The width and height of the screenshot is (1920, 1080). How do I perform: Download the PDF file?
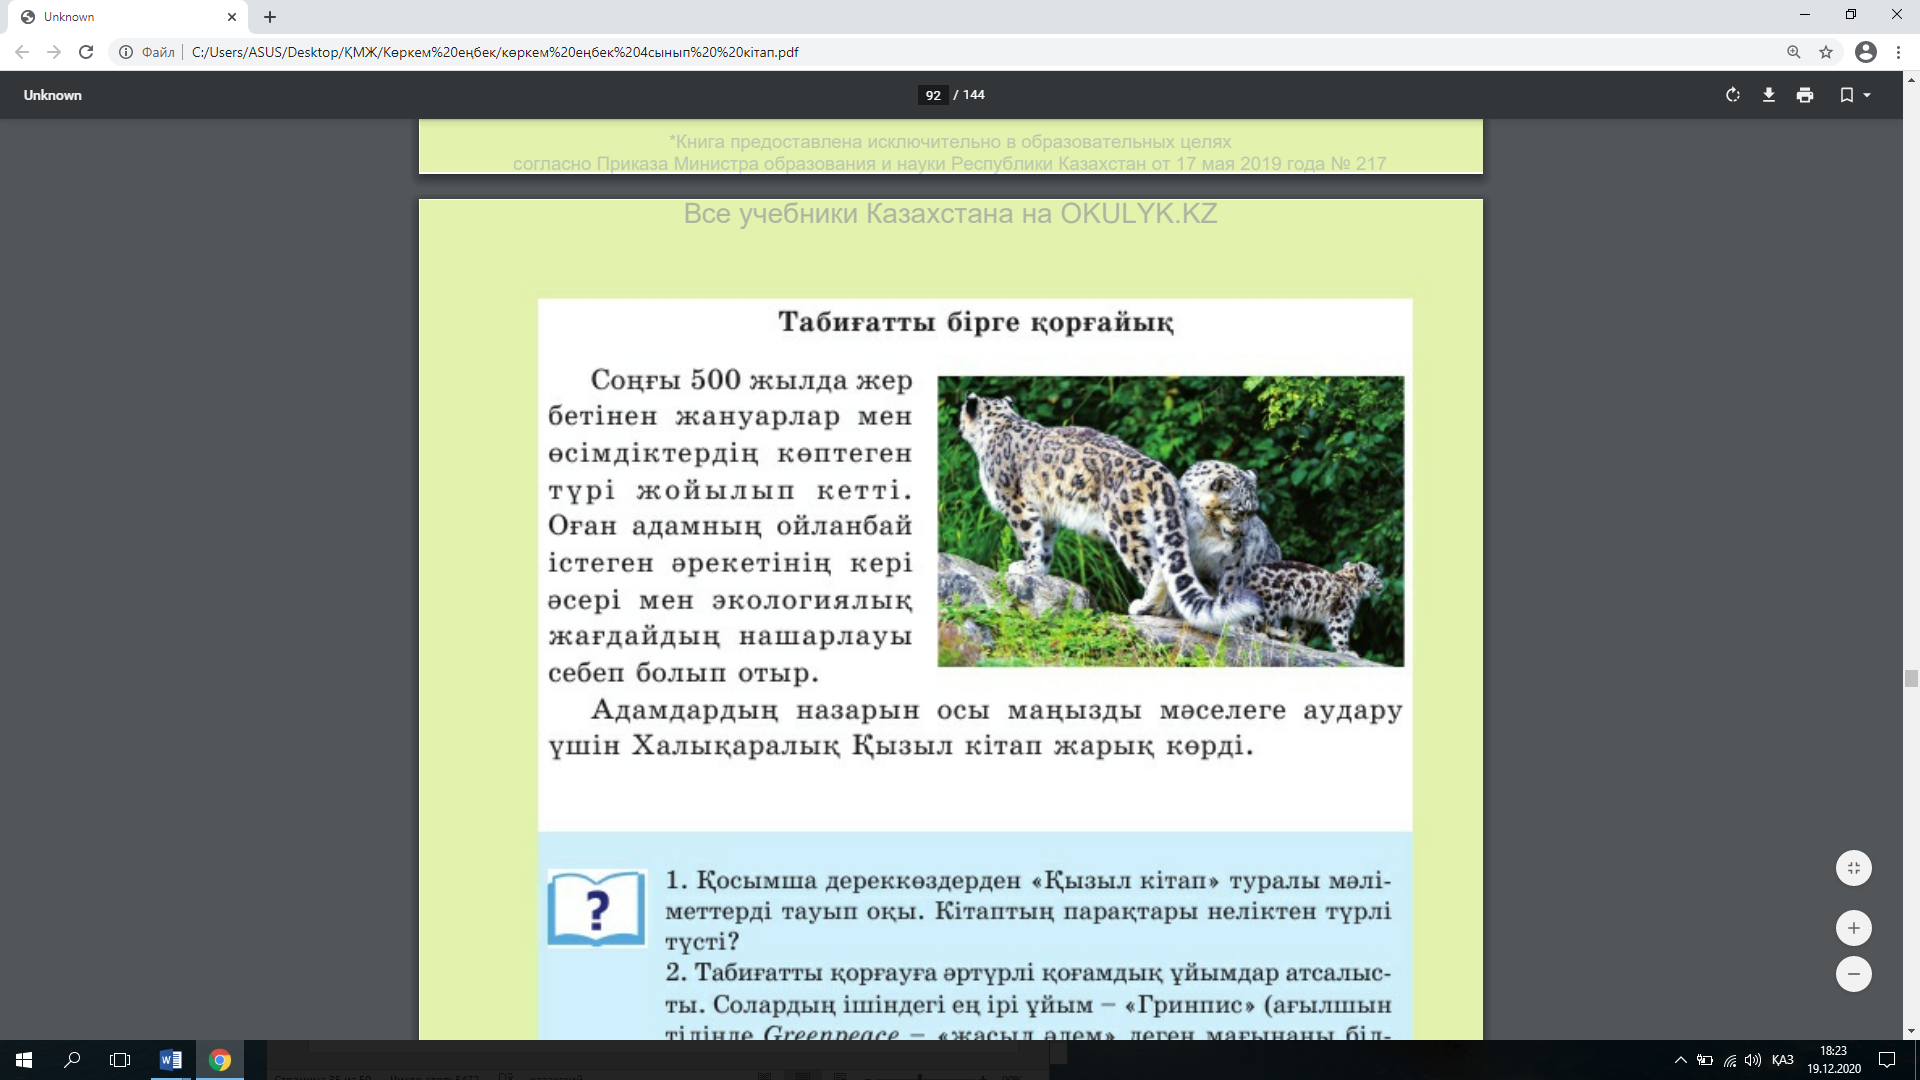click(x=1768, y=95)
